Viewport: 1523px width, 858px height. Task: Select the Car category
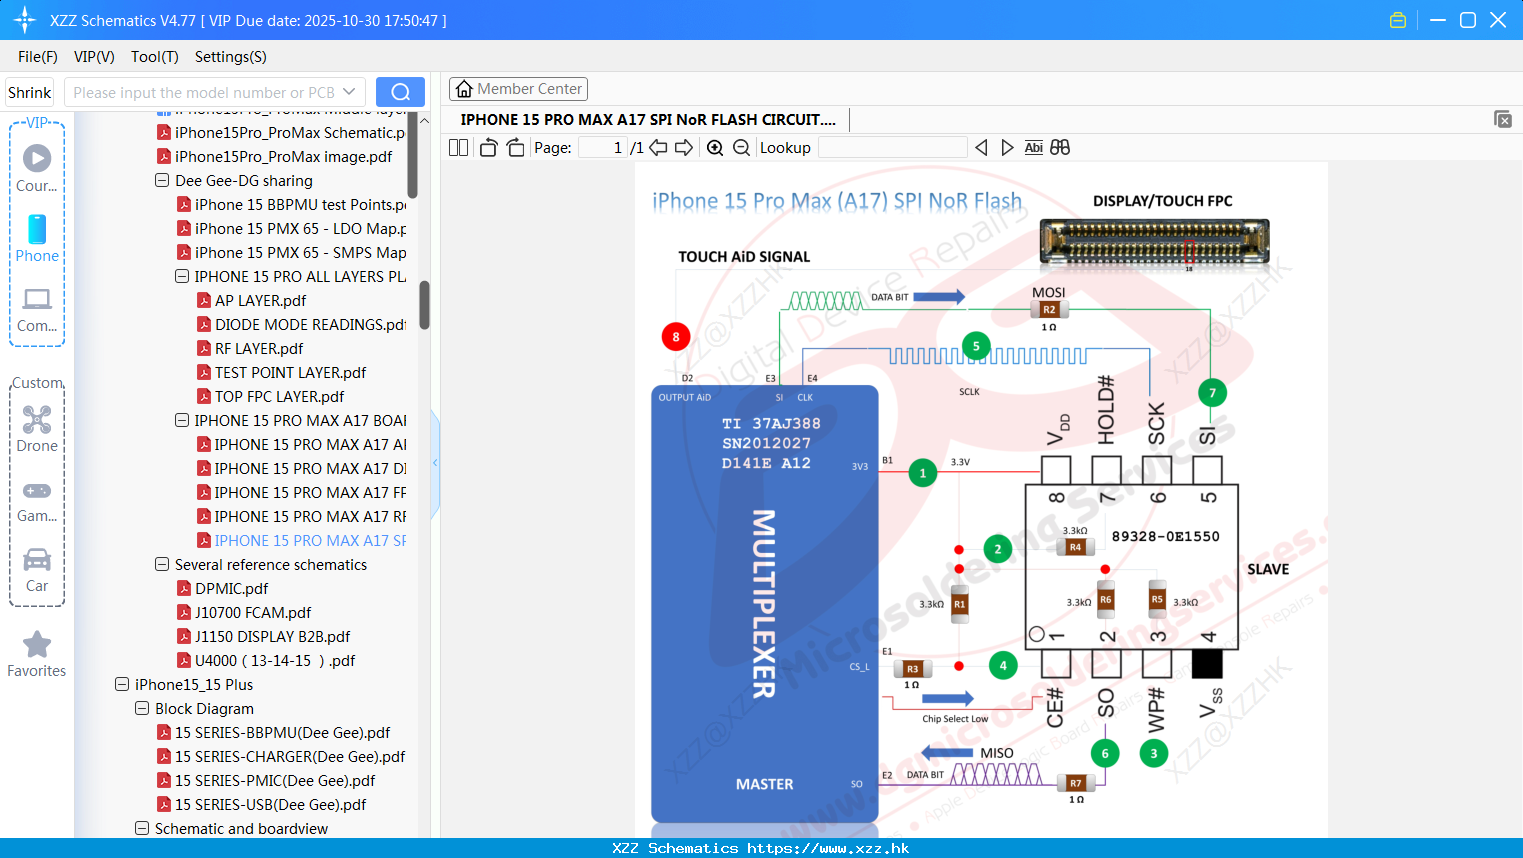coord(37,570)
